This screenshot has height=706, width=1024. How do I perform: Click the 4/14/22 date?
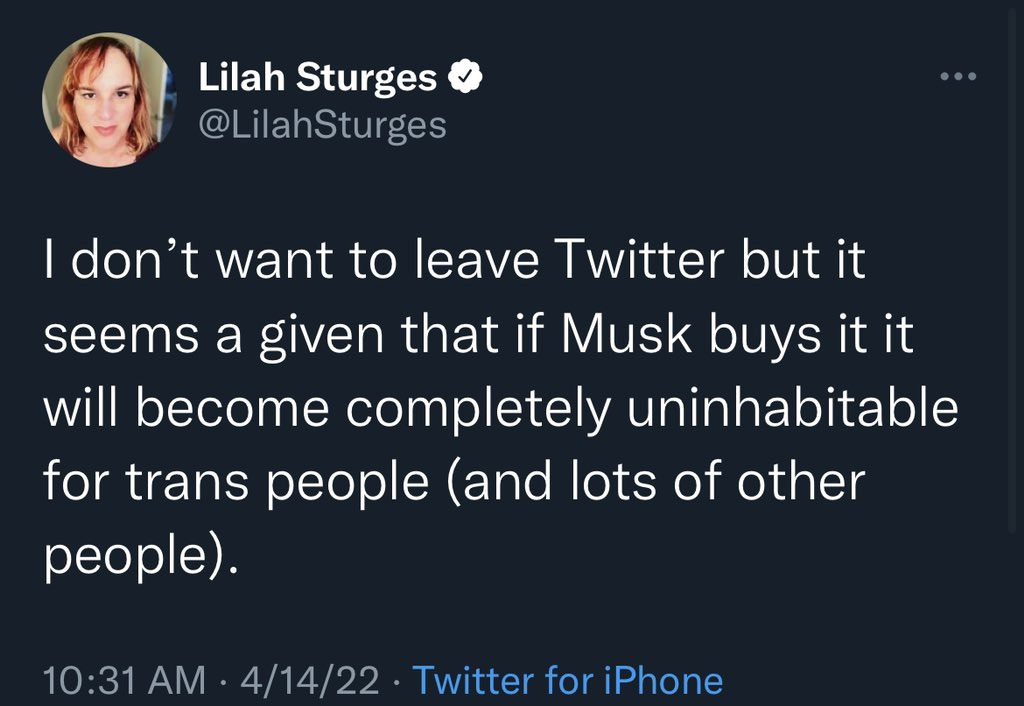click(x=310, y=680)
